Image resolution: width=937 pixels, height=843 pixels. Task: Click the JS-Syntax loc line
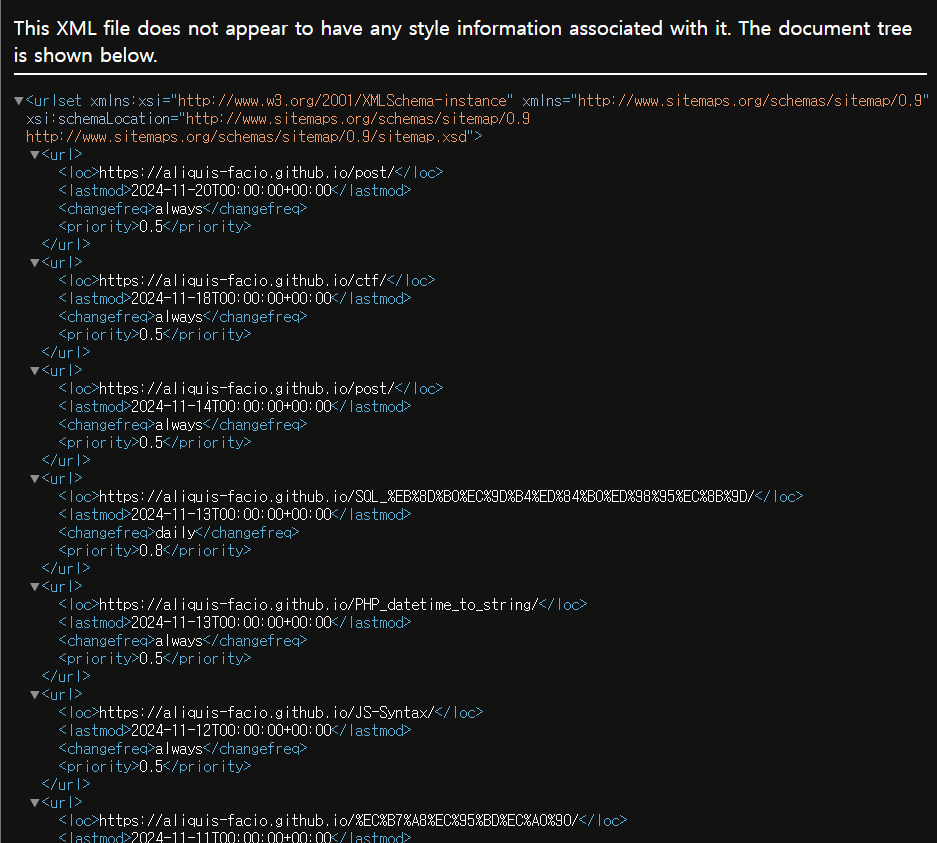pos(271,713)
